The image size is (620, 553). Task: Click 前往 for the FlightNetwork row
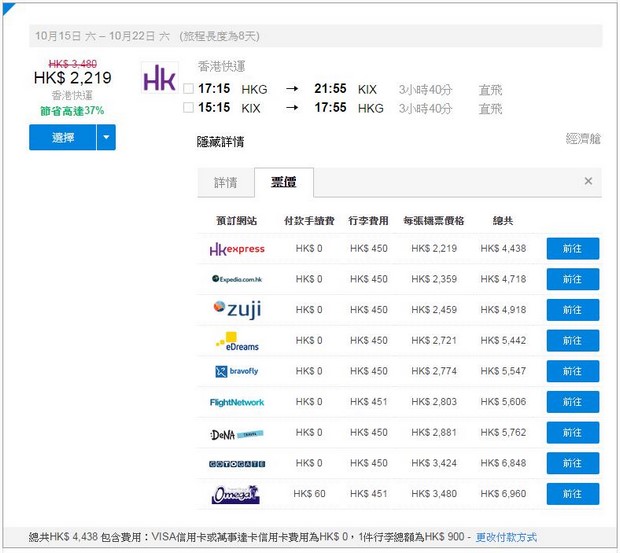(x=573, y=402)
